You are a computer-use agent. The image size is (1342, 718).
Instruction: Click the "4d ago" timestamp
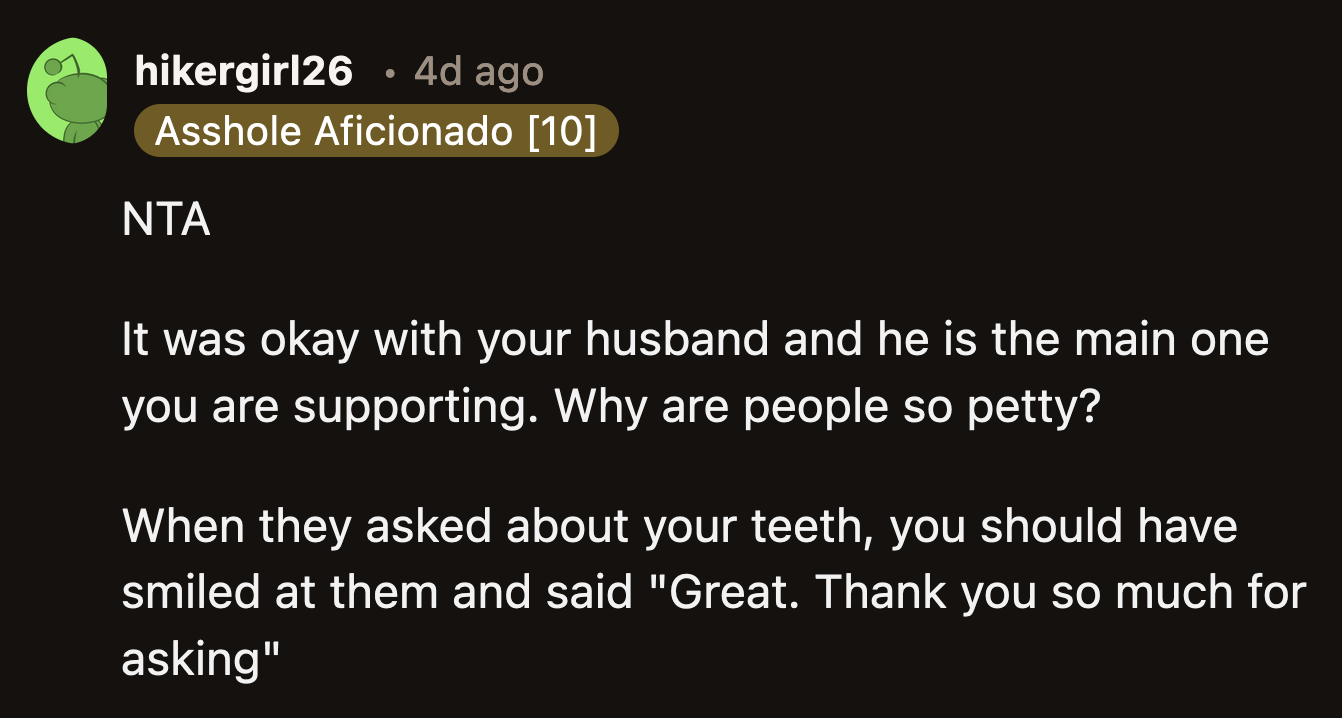click(x=477, y=72)
